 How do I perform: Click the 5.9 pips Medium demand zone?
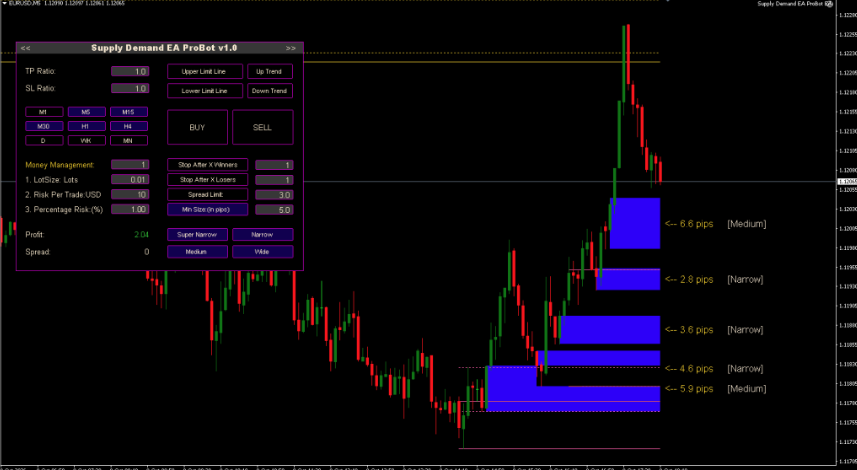coord(573,398)
